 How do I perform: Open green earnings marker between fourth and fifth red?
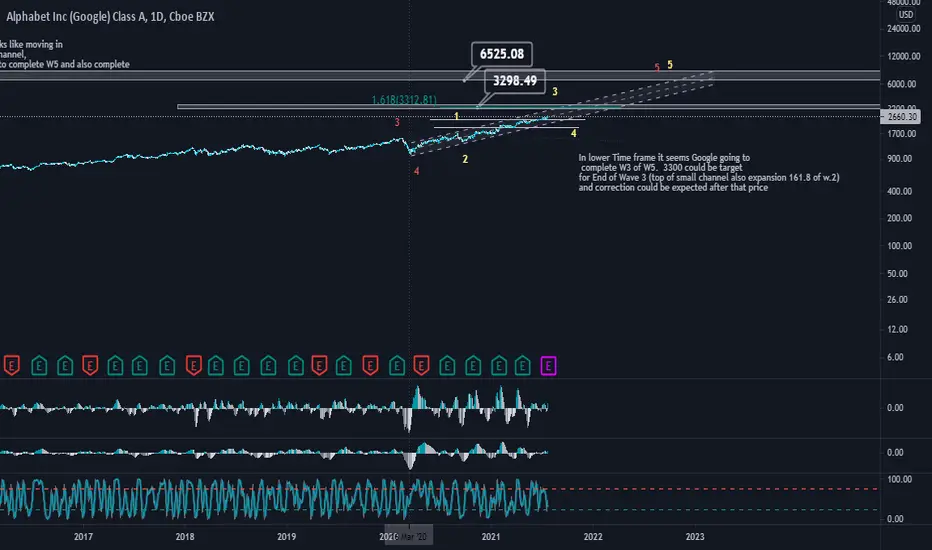click(x=344, y=365)
